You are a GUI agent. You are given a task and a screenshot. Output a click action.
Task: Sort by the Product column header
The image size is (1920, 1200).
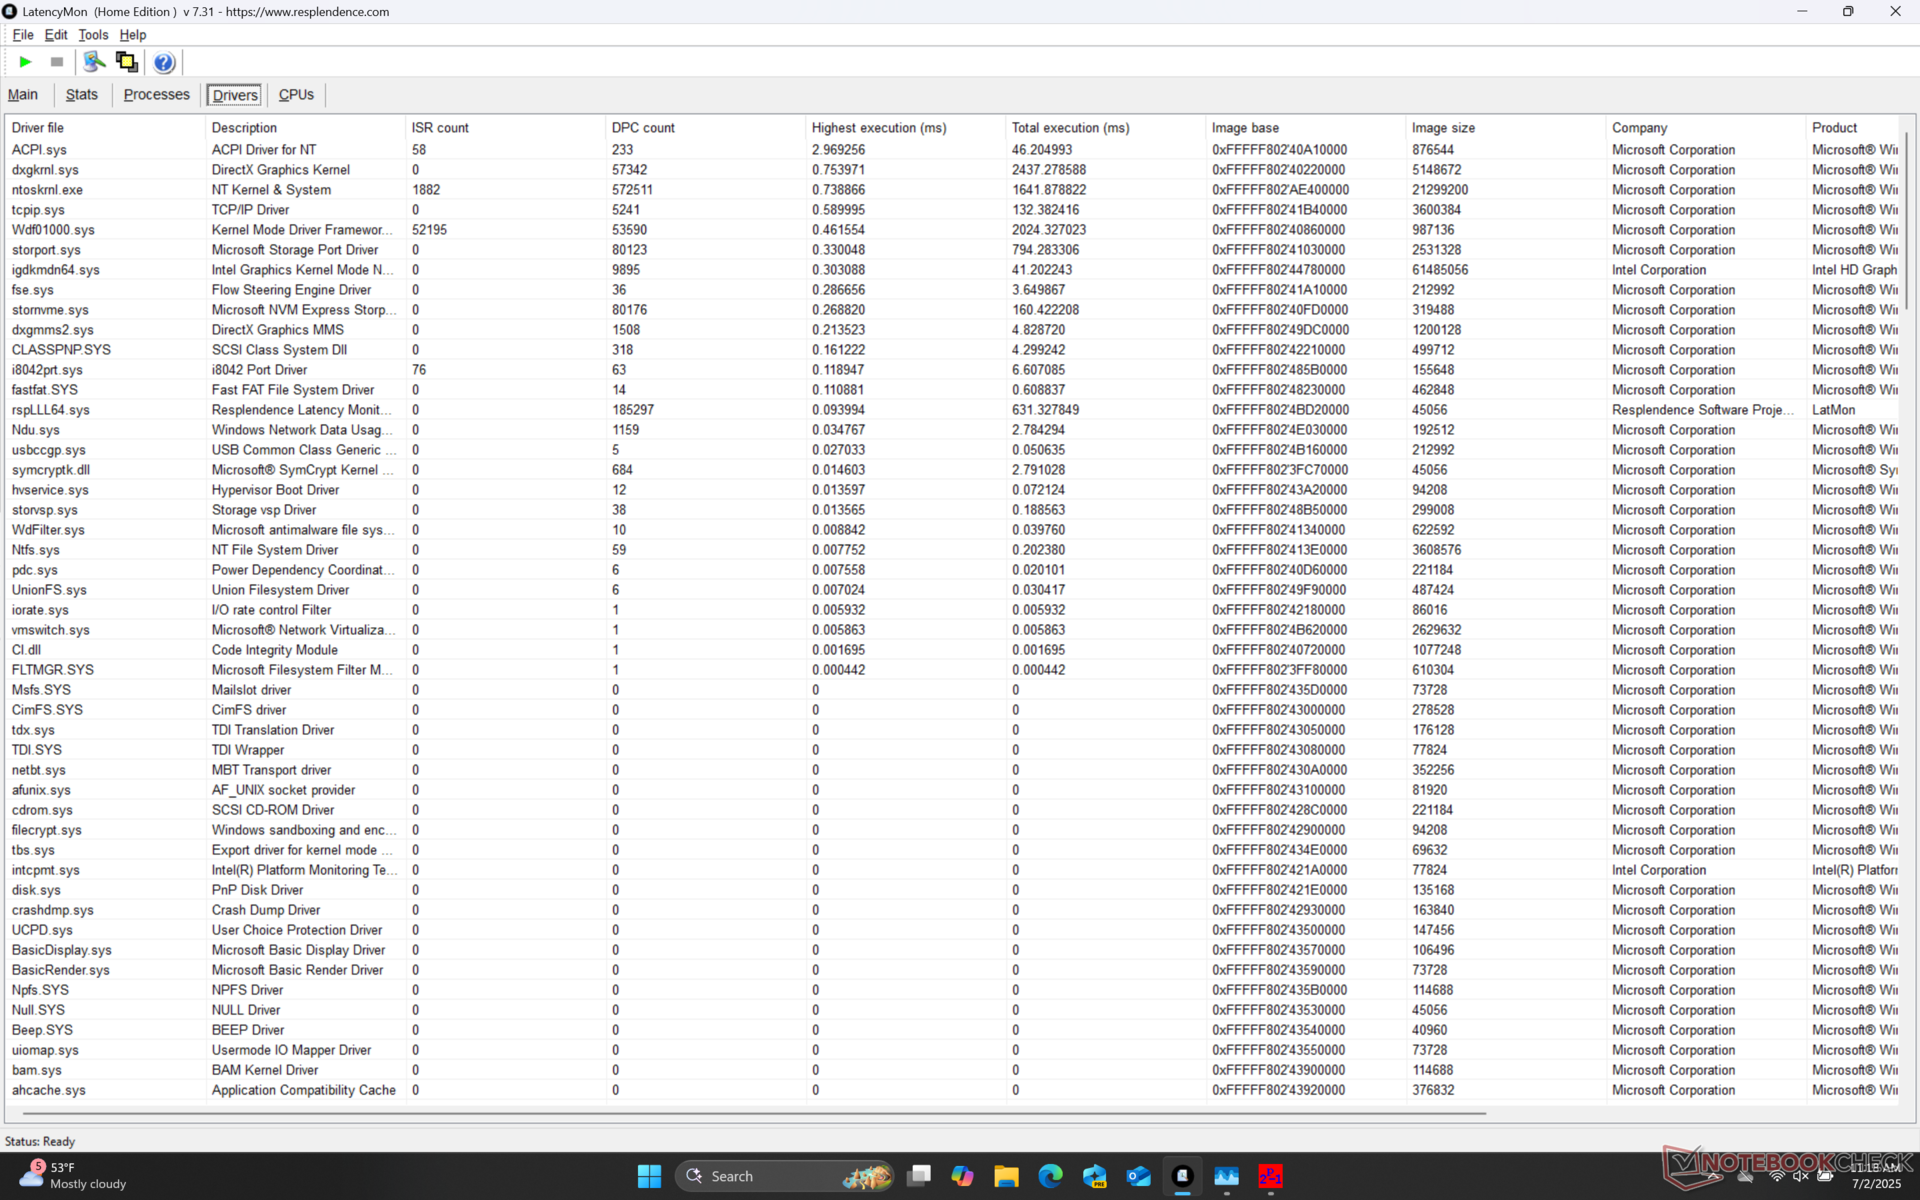[x=1852, y=128]
